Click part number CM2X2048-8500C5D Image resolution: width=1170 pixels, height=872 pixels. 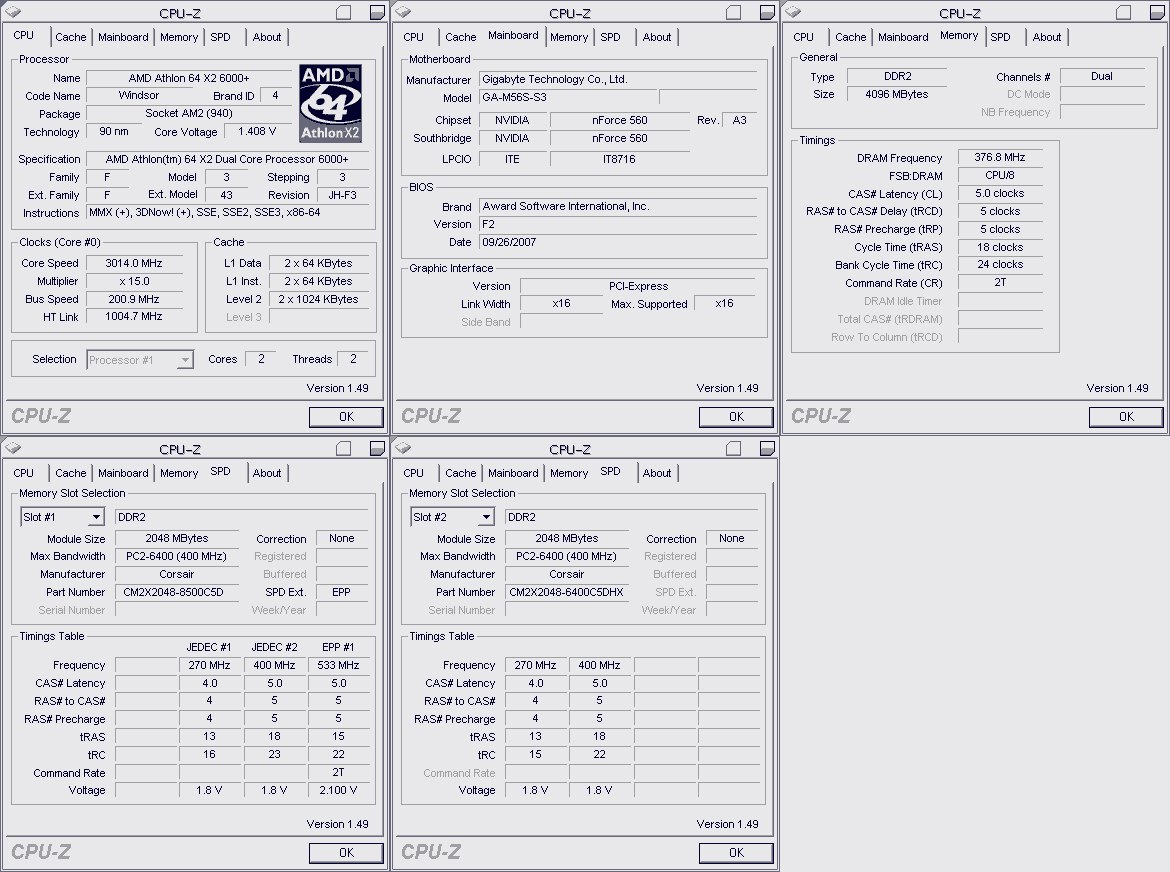point(177,592)
